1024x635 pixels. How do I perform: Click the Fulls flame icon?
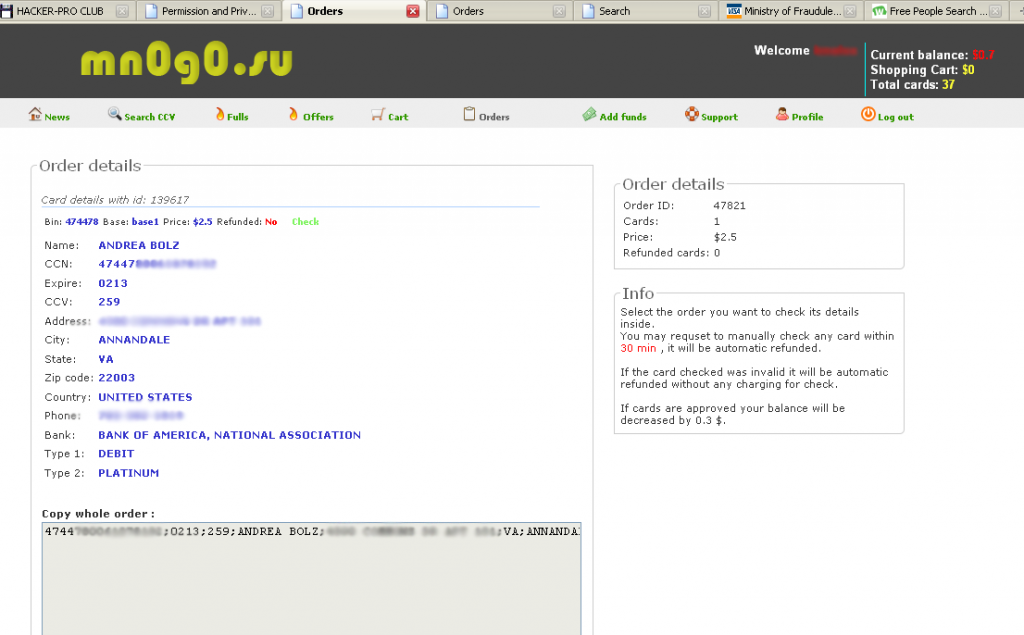click(219, 115)
